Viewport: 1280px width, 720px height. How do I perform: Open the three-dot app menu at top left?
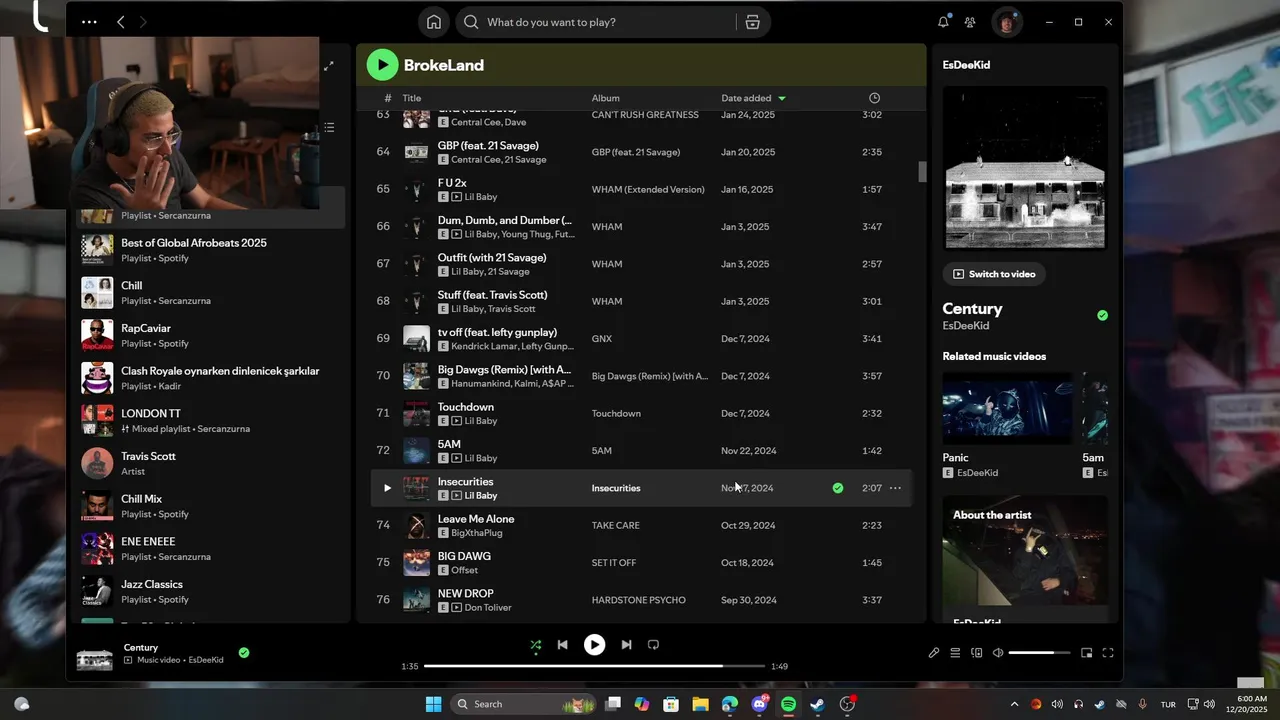(x=89, y=22)
